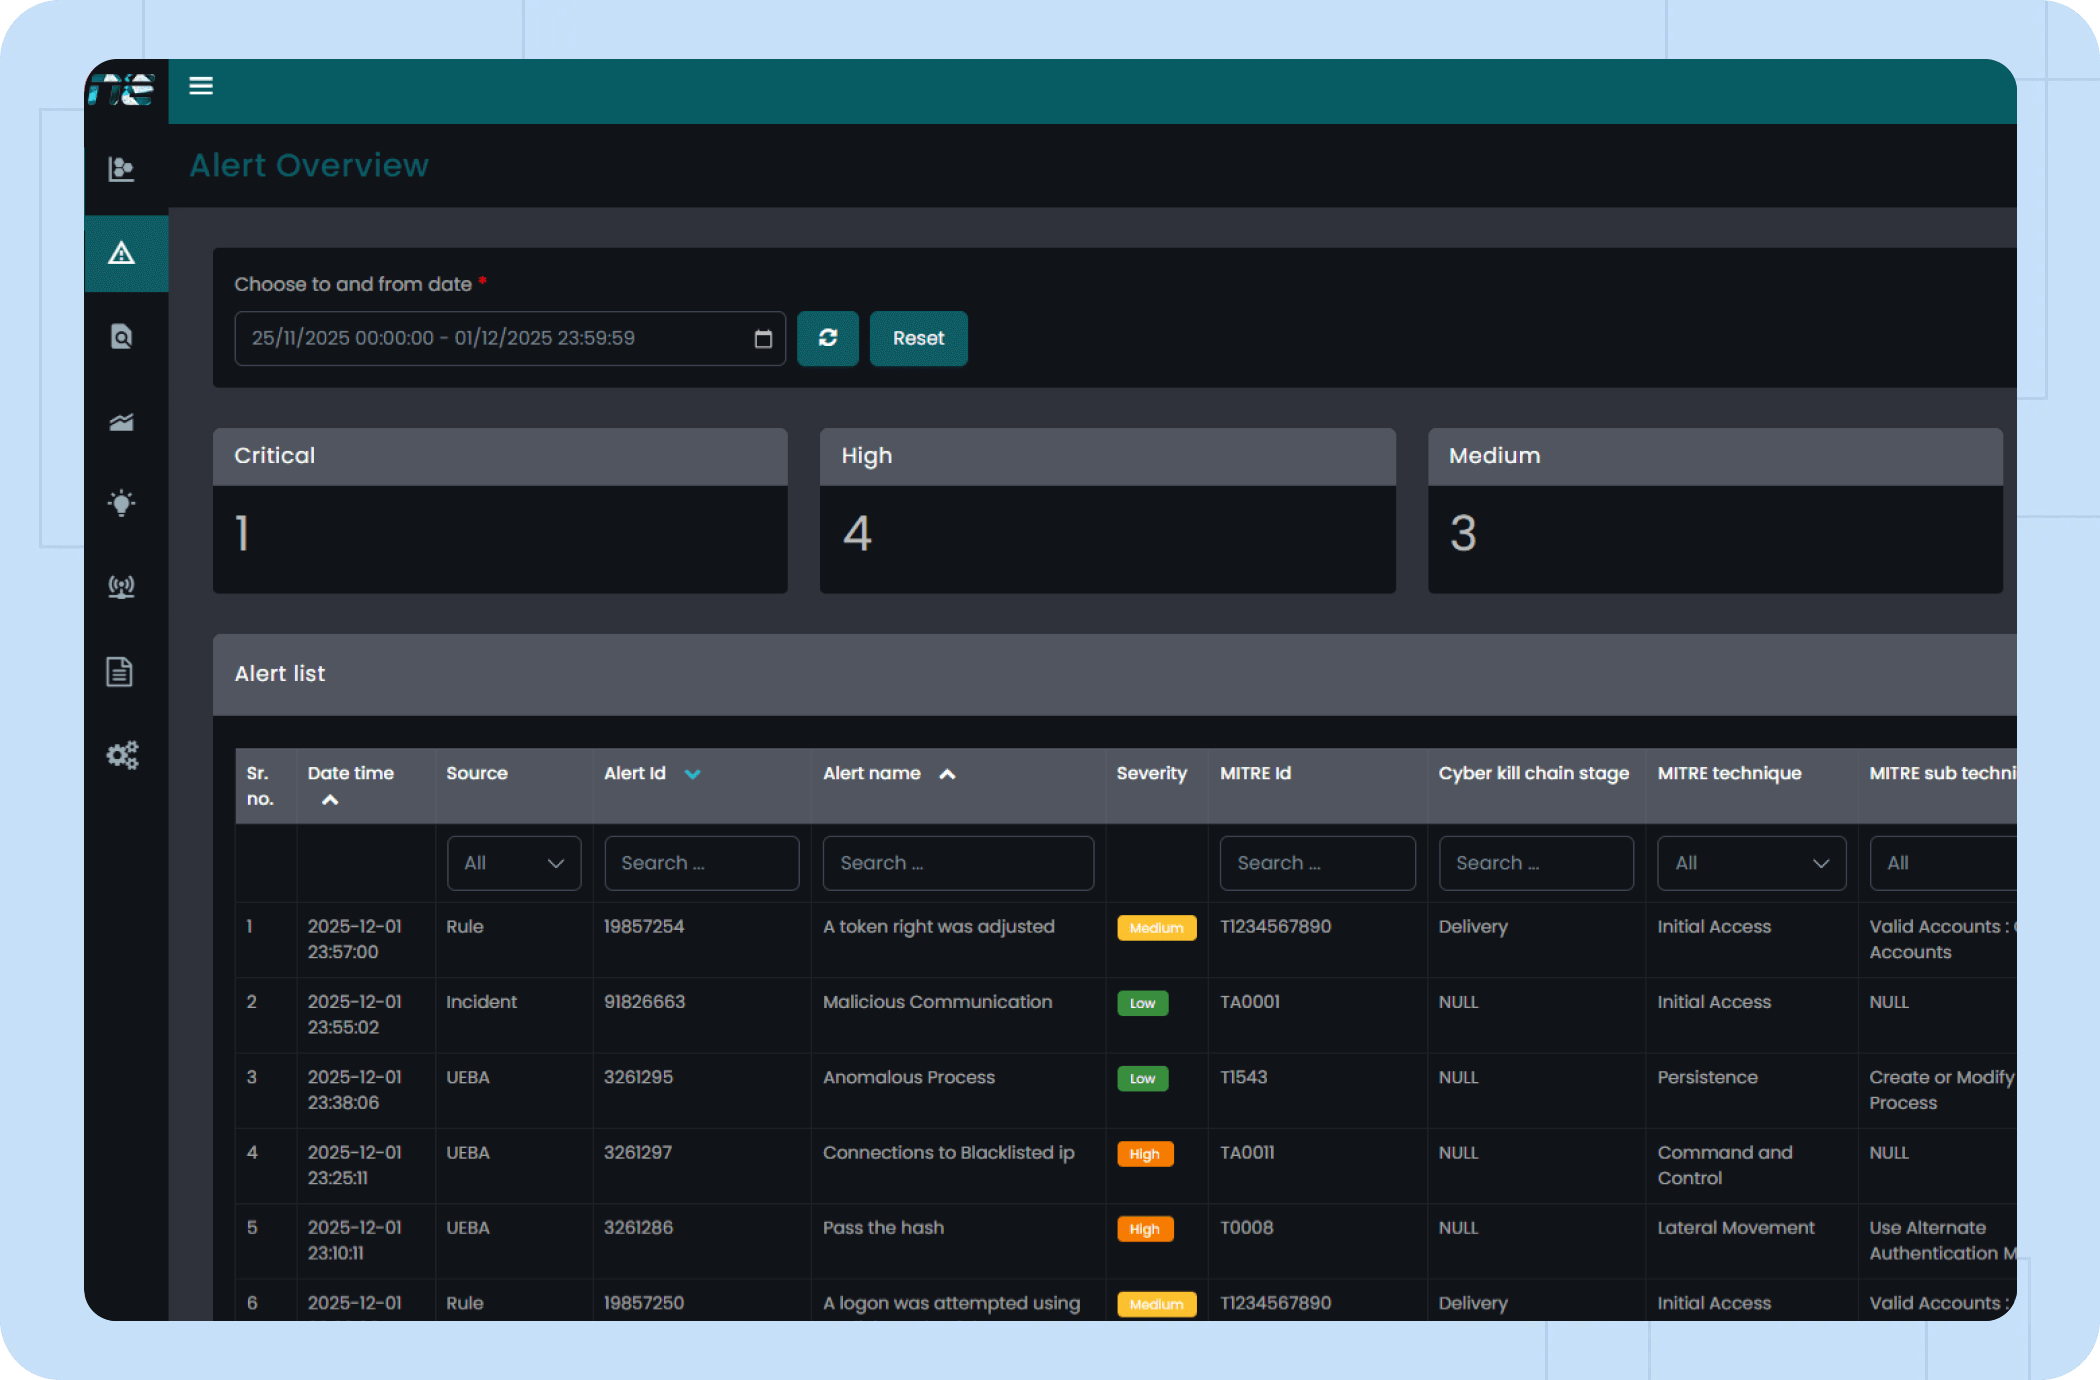The width and height of the screenshot is (2100, 1380).
Task: Toggle Alert name column sort arrow
Action: coord(947,774)
